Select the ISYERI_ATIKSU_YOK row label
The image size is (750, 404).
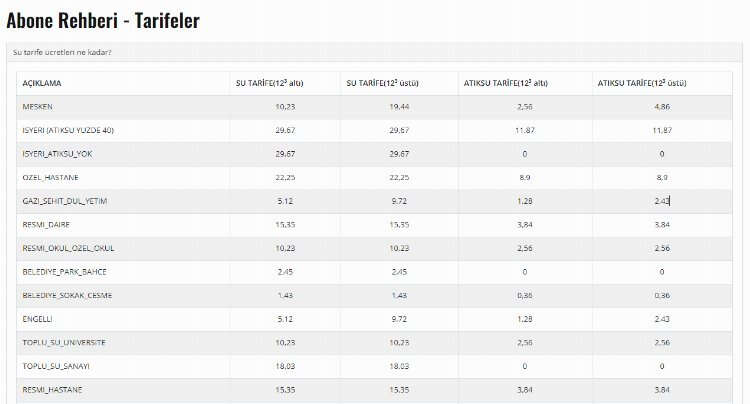tap(56, 154)
